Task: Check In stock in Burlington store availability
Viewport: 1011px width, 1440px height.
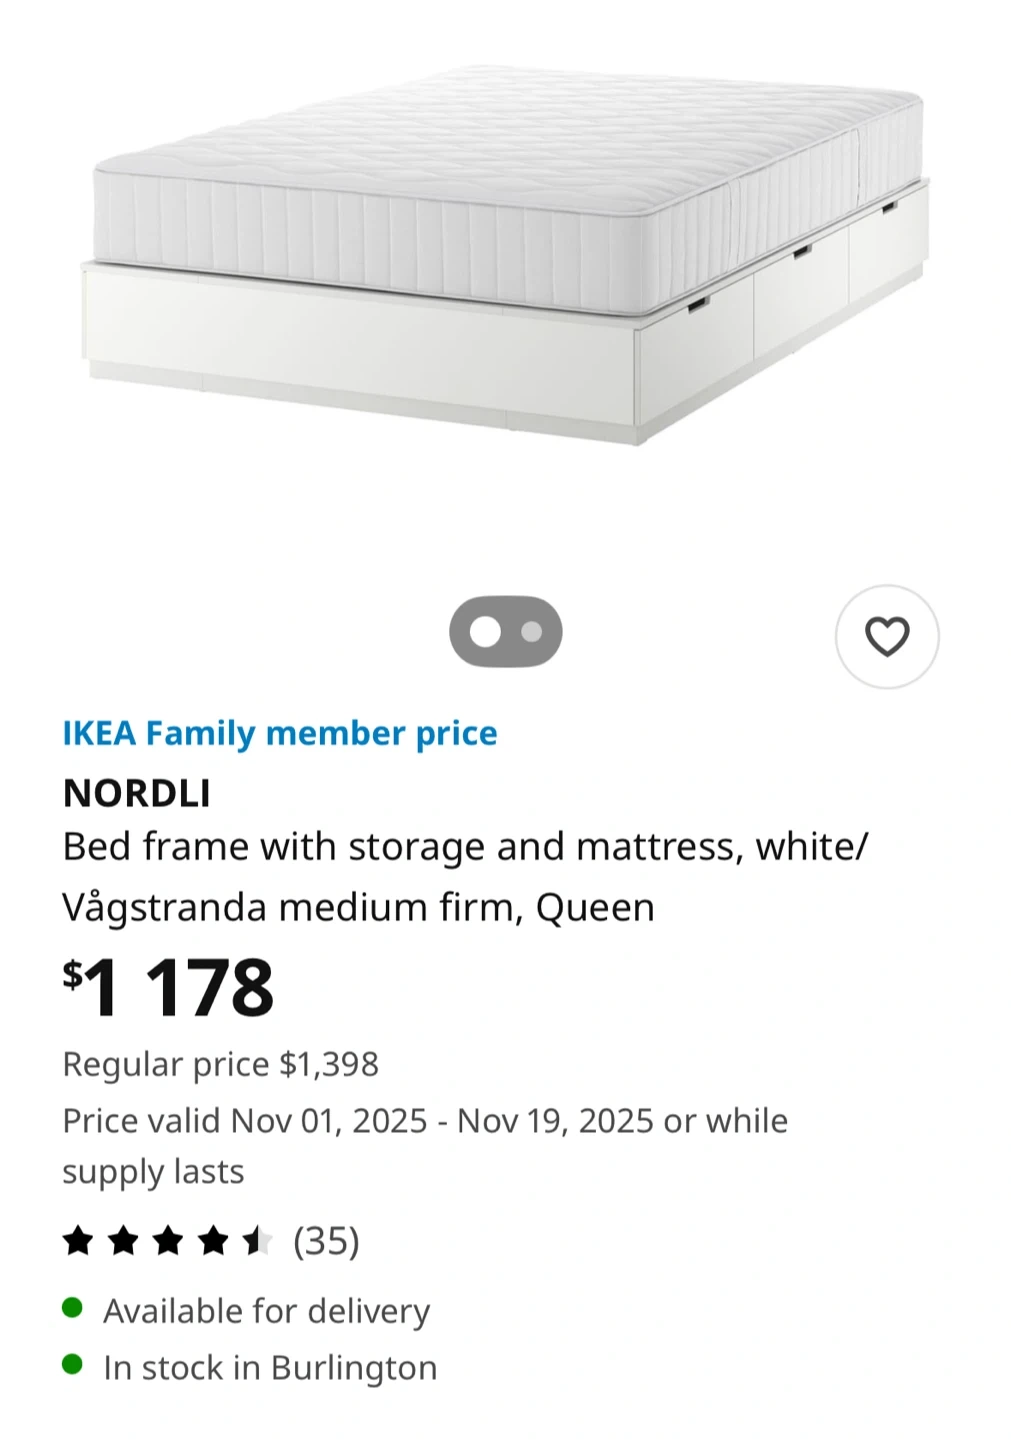Action: tap(270, 1367)
